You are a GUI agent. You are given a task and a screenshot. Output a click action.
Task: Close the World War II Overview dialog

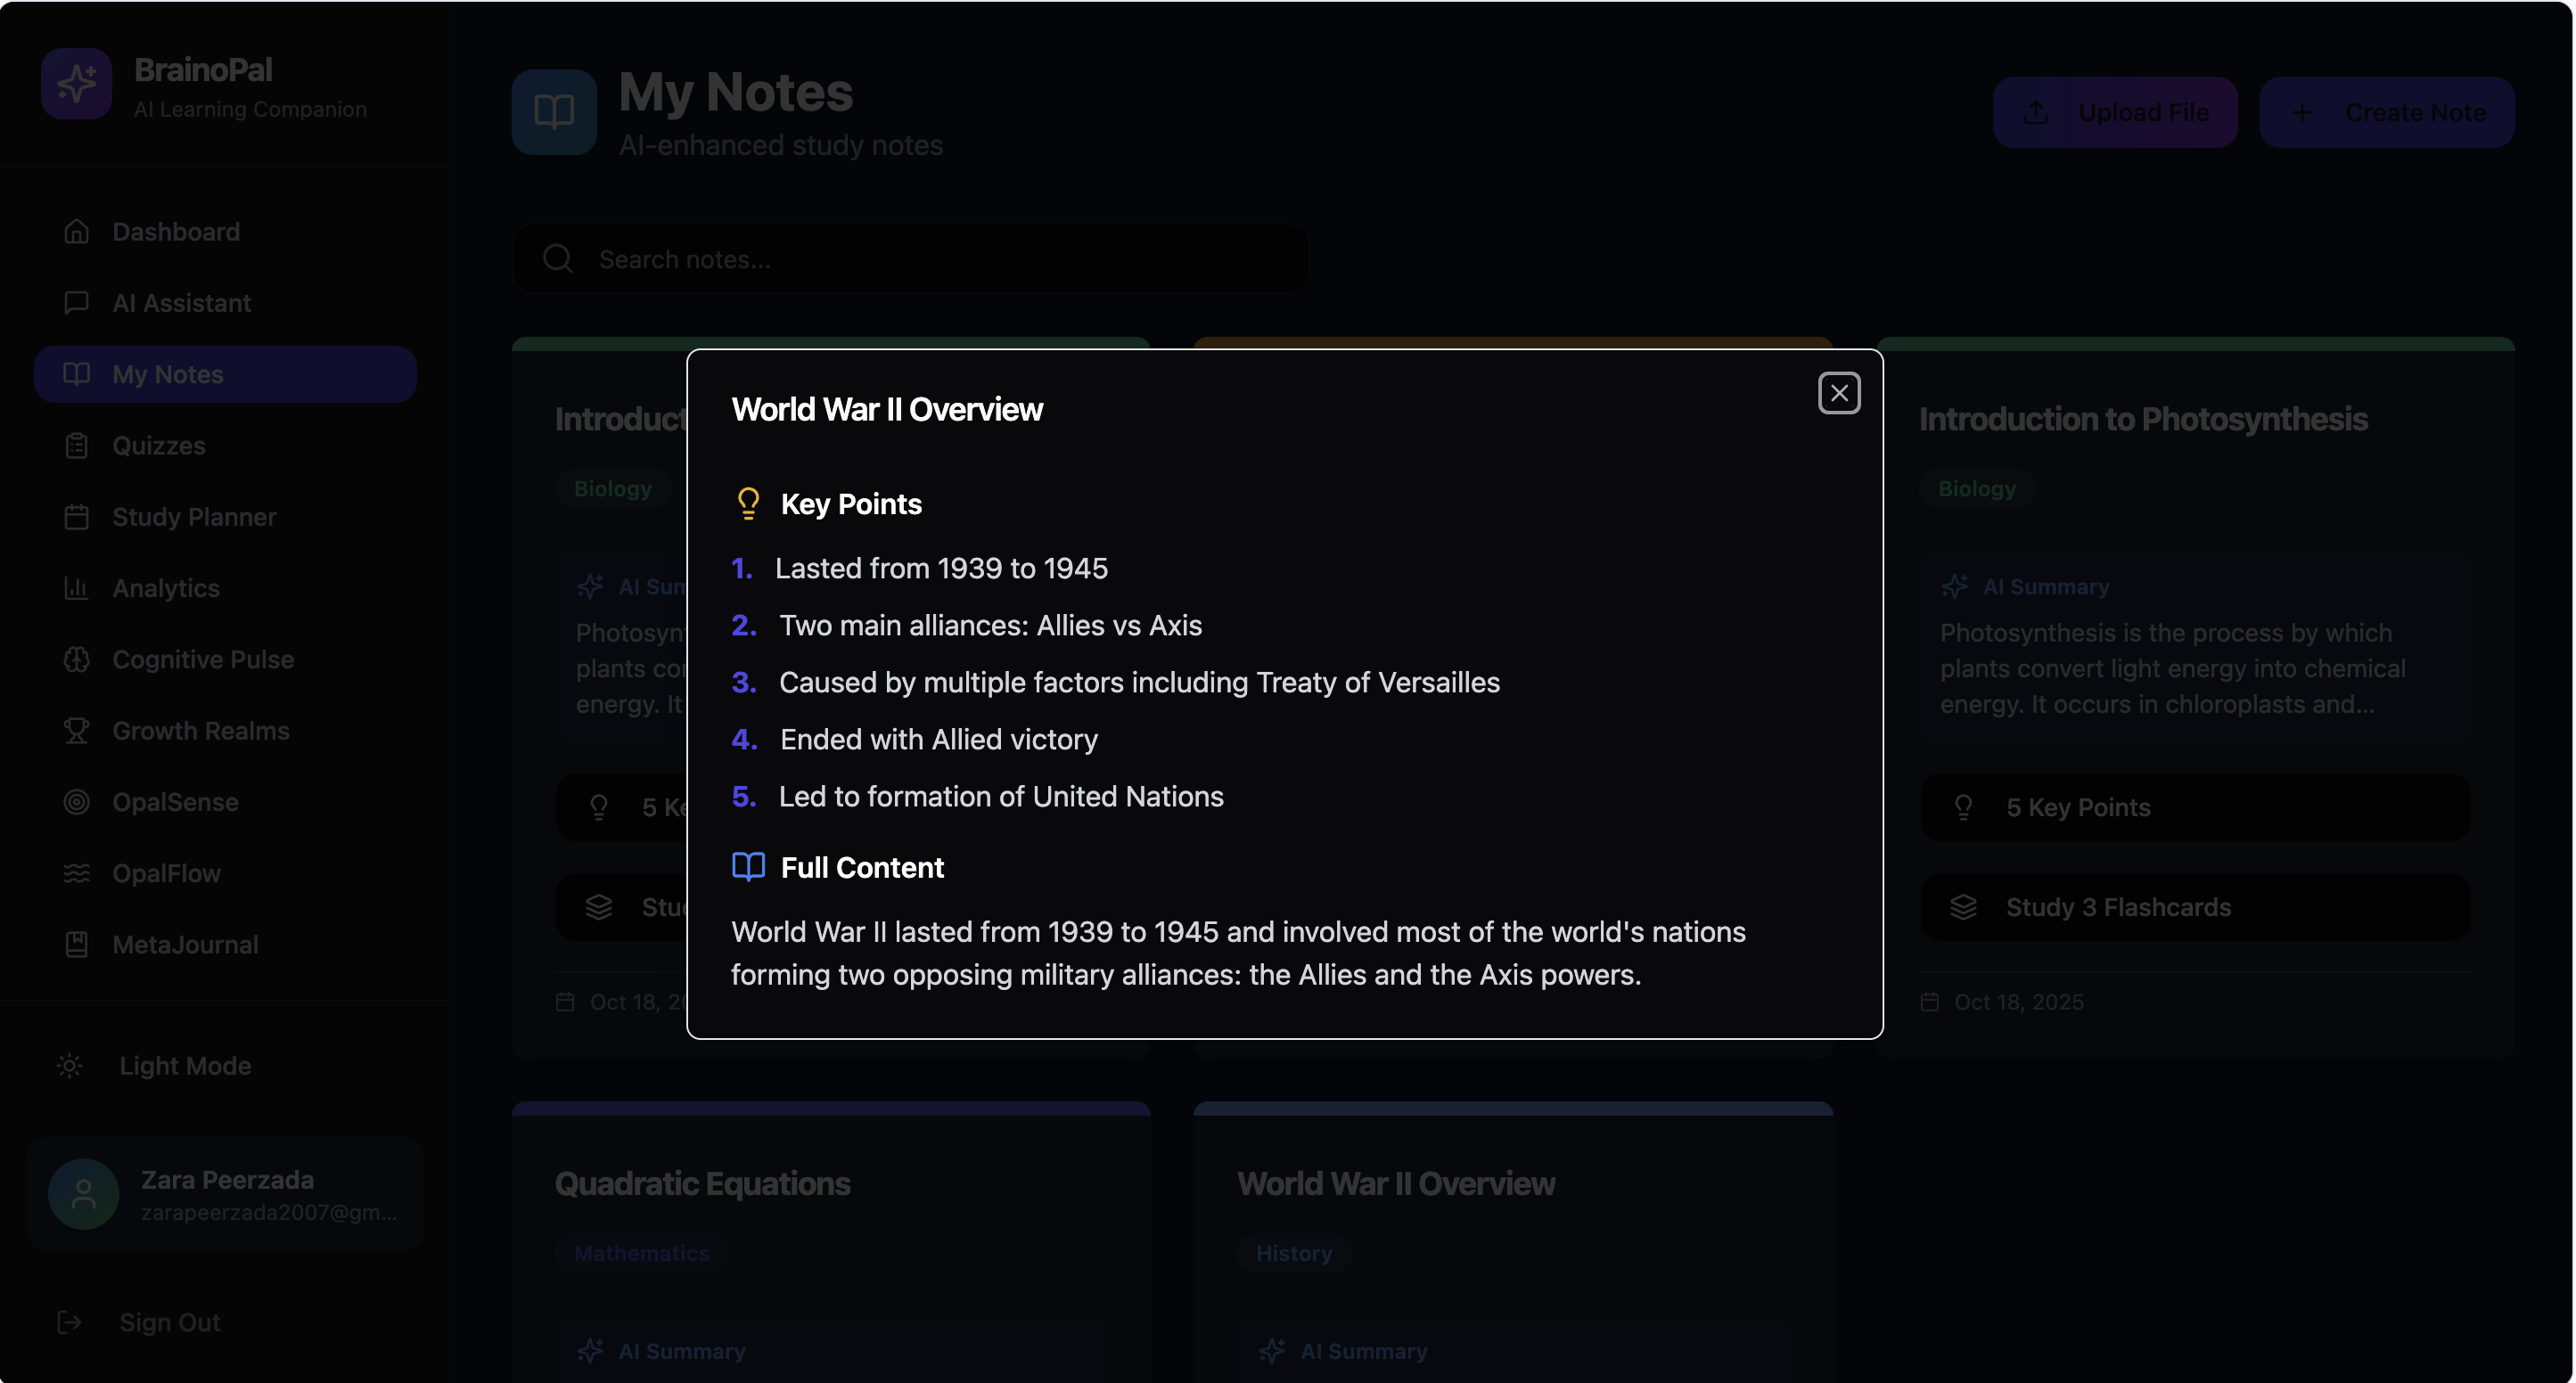point(1838,393)
